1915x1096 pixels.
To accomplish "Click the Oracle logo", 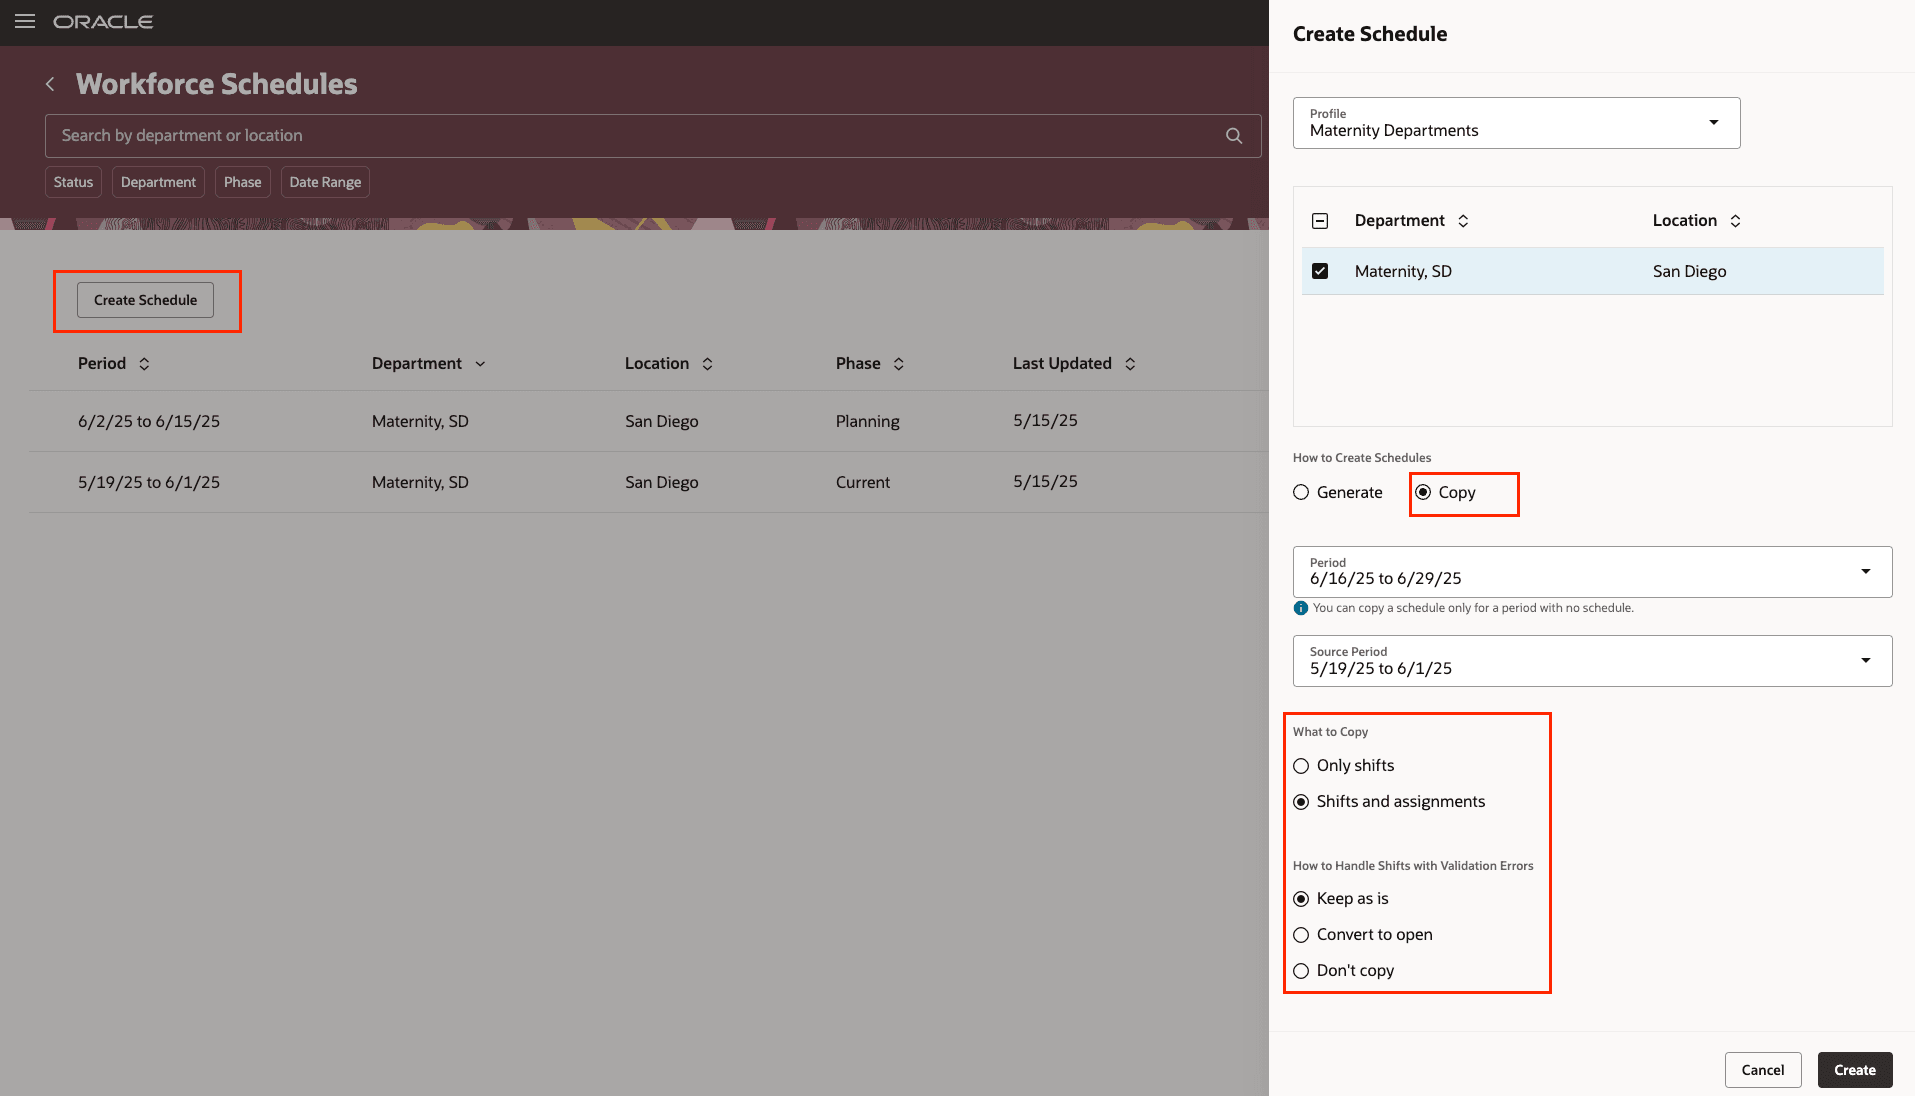I will point(103,22).
